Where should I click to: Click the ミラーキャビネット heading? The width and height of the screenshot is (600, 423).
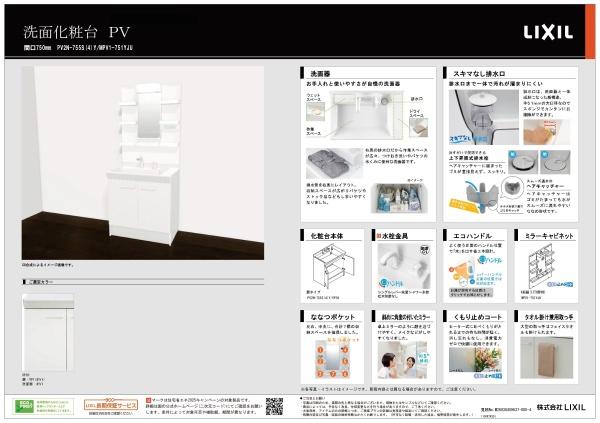pyautogui.click(x=549, y=236)
